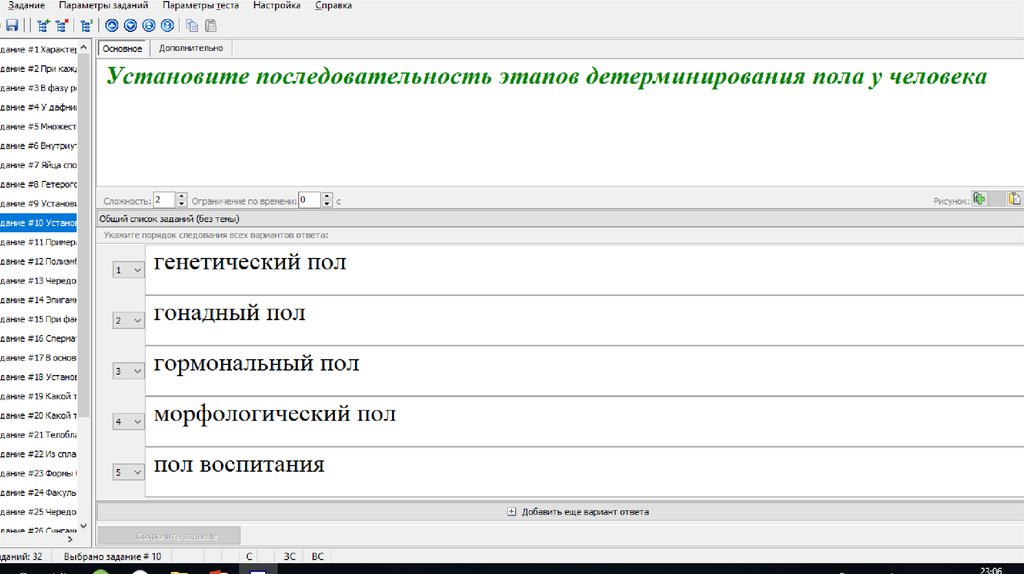Click the Copy icon in toolbar

(191, 26)
